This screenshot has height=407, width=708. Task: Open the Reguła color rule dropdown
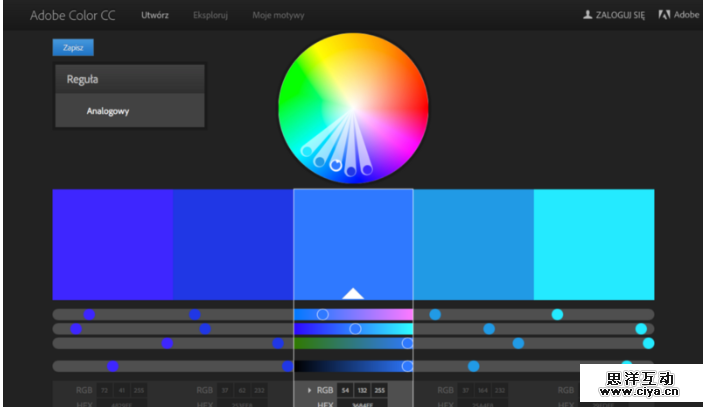pos(129,79)
